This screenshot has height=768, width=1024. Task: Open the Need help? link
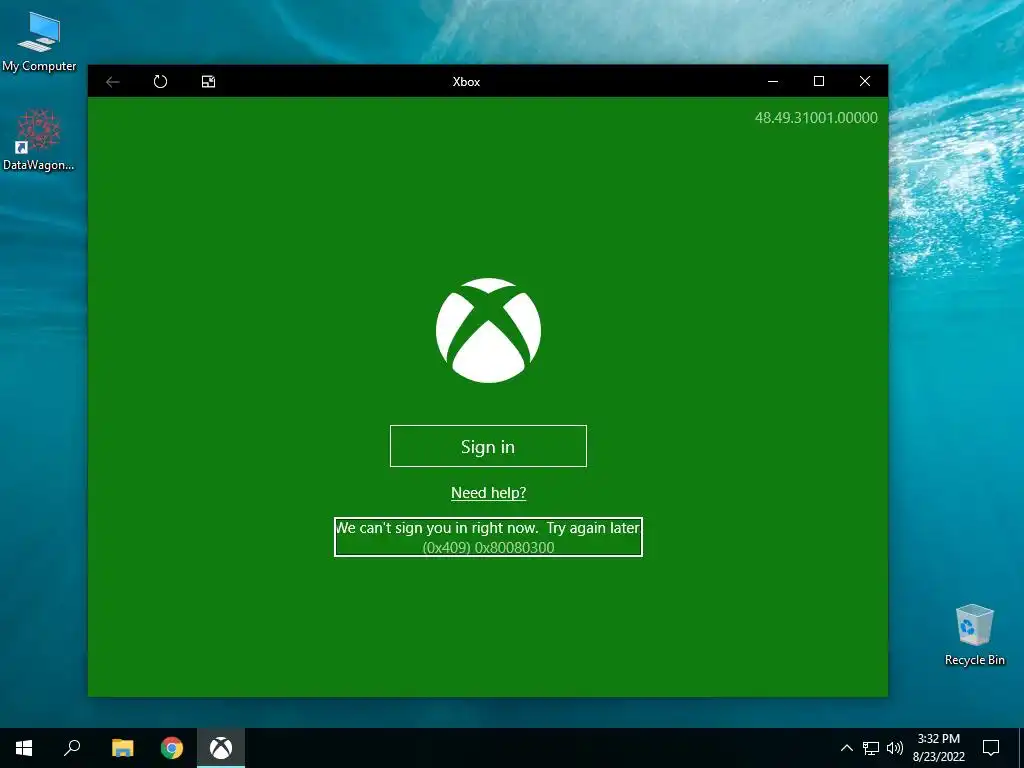point(488,492)
